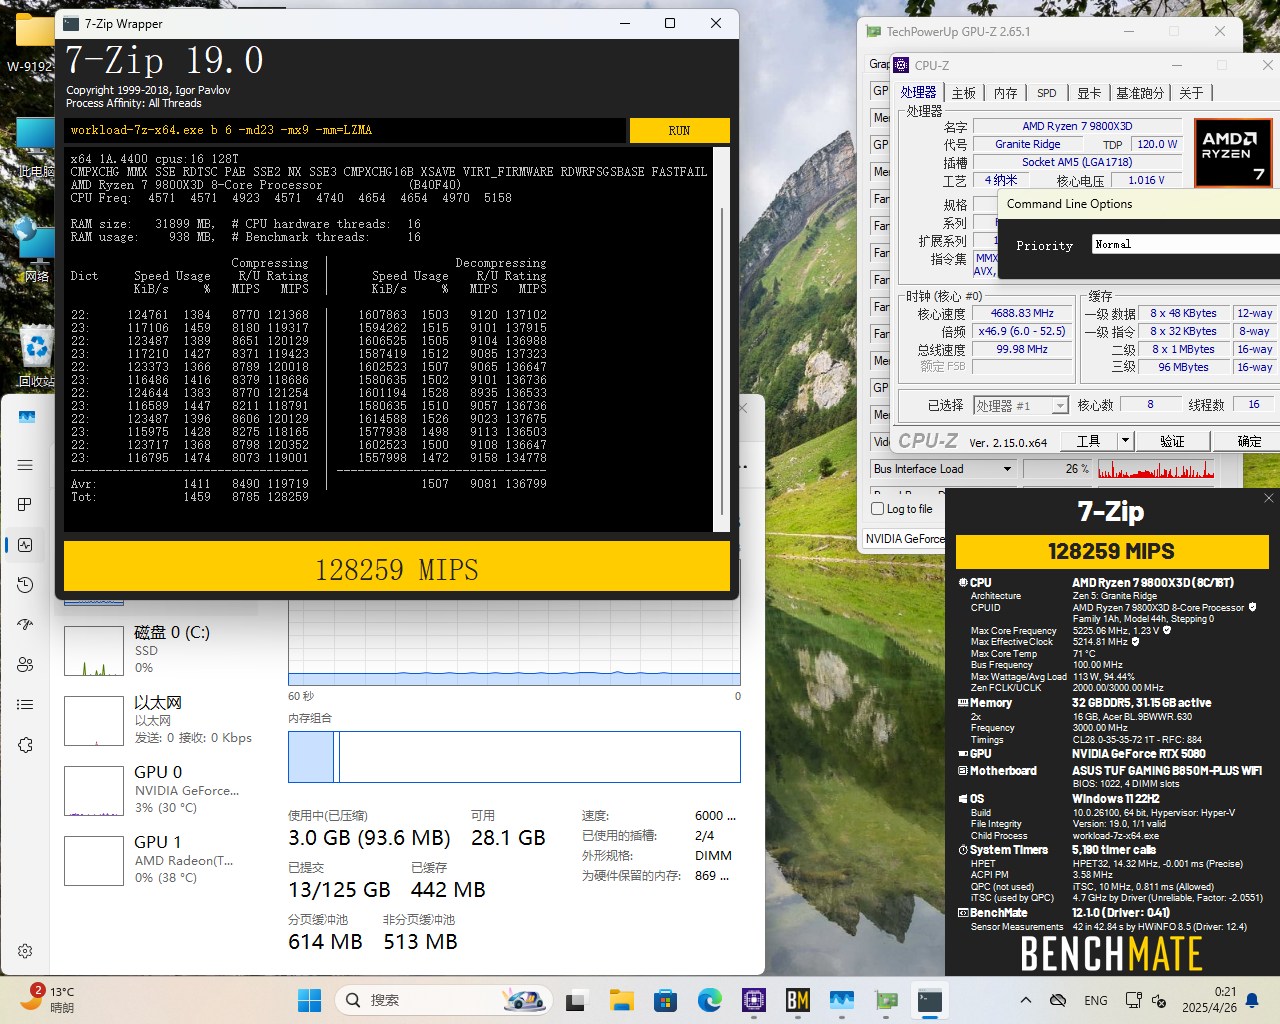This screenshot has width=1280, height=1024.
Task: Click the CPU-Z Tools button
Action: pos(1088,441)
